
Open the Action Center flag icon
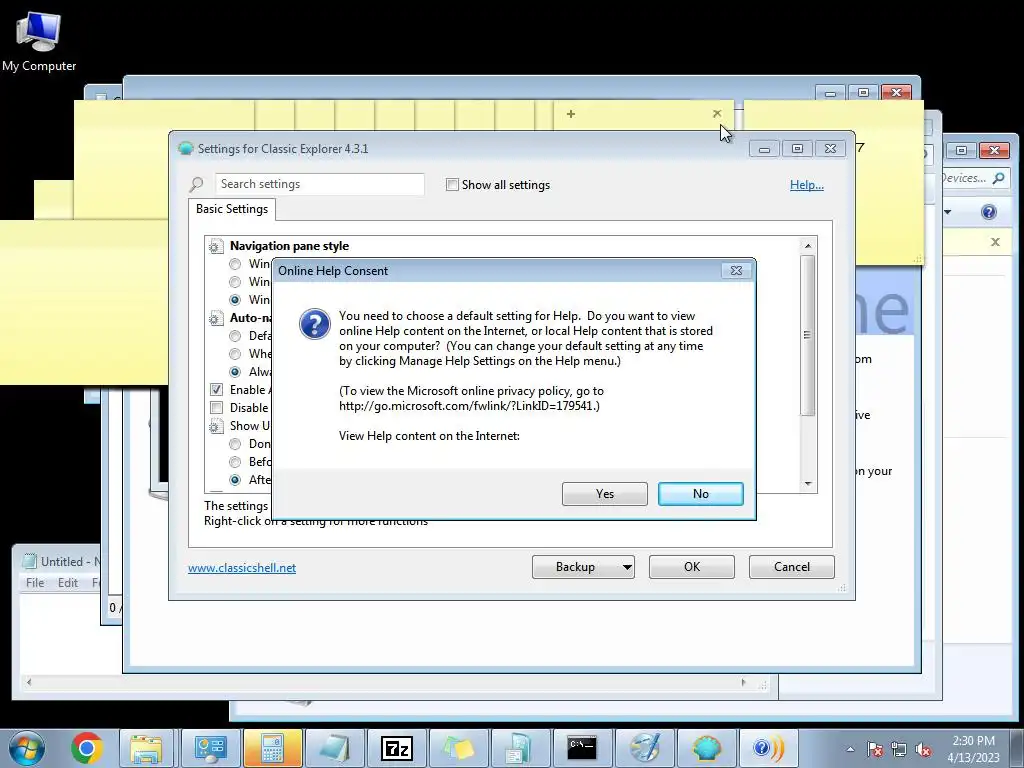[874, 749]
